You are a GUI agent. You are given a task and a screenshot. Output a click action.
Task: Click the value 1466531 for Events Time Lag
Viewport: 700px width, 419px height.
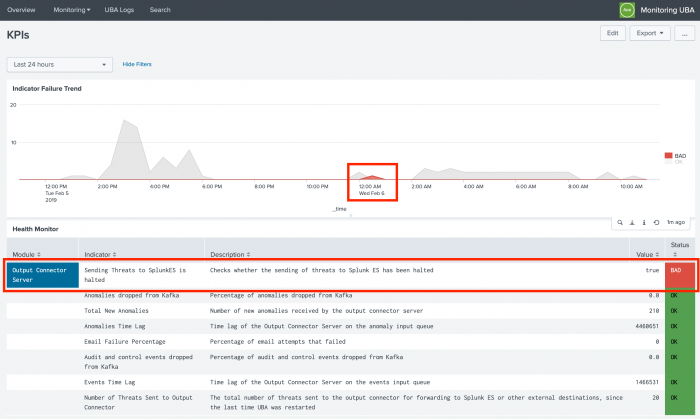pos(647,382)
